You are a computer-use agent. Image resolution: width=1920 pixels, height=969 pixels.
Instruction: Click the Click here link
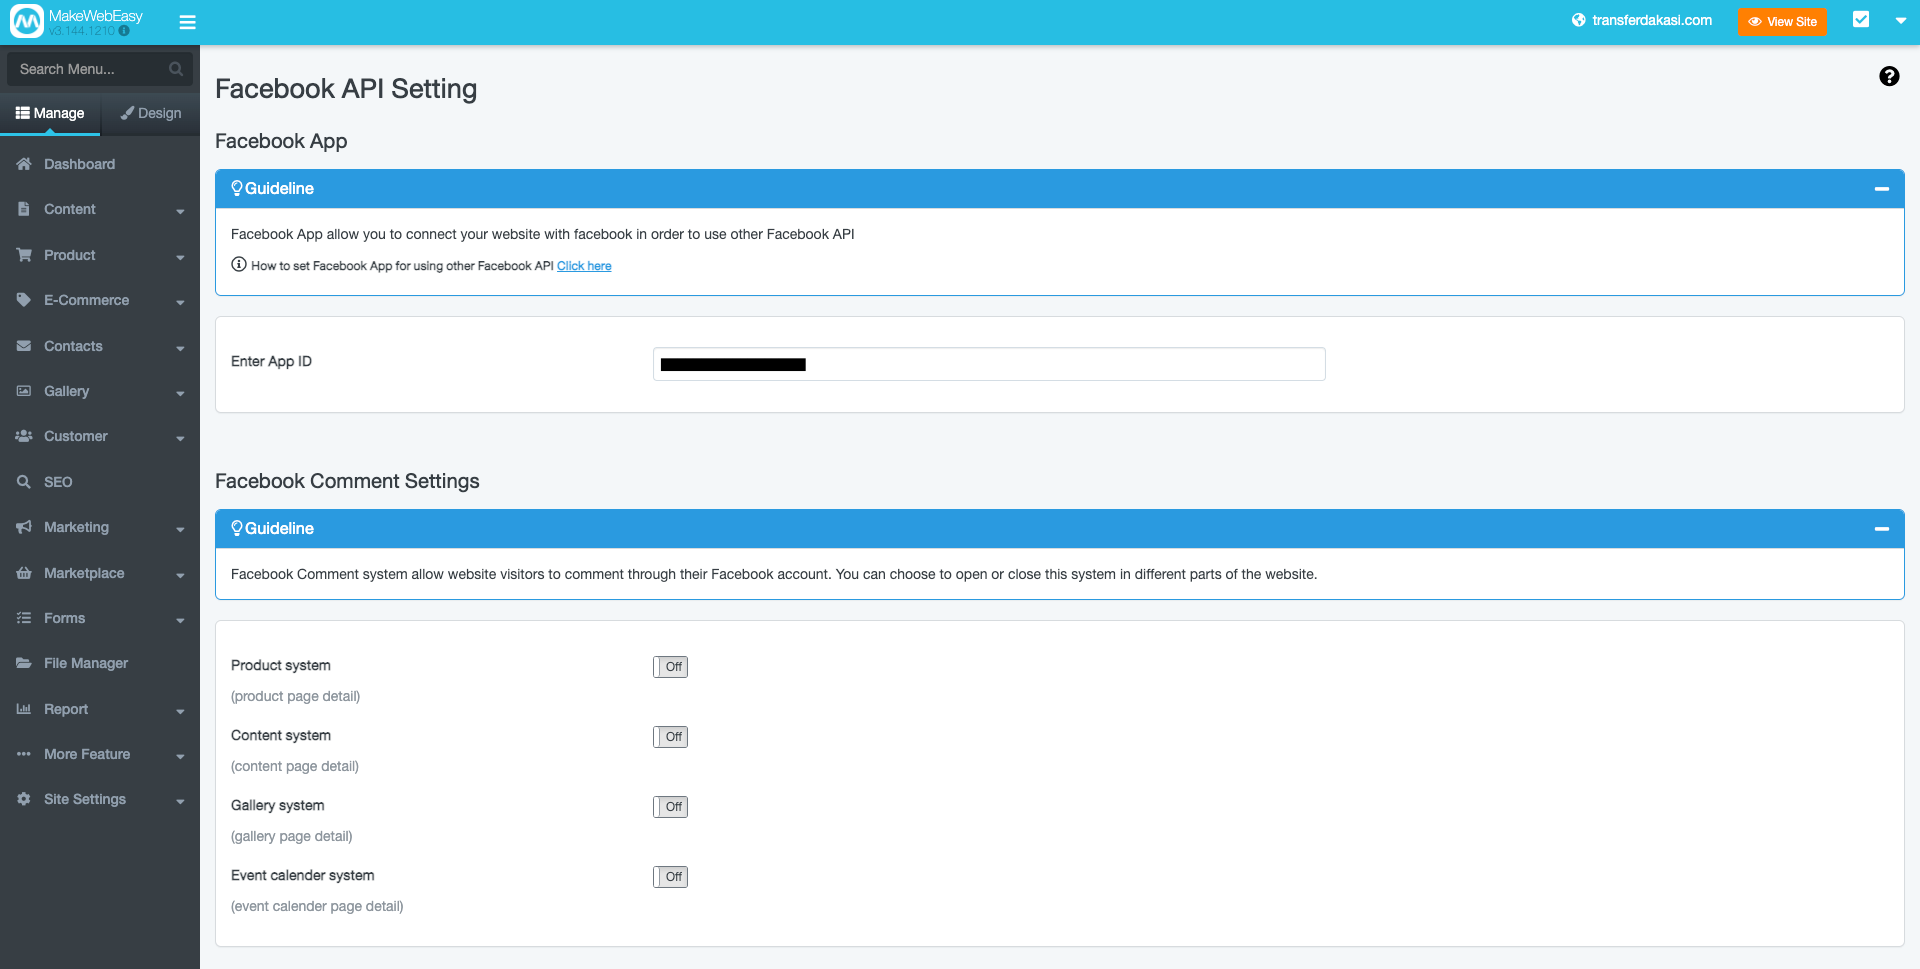(584, 266)
